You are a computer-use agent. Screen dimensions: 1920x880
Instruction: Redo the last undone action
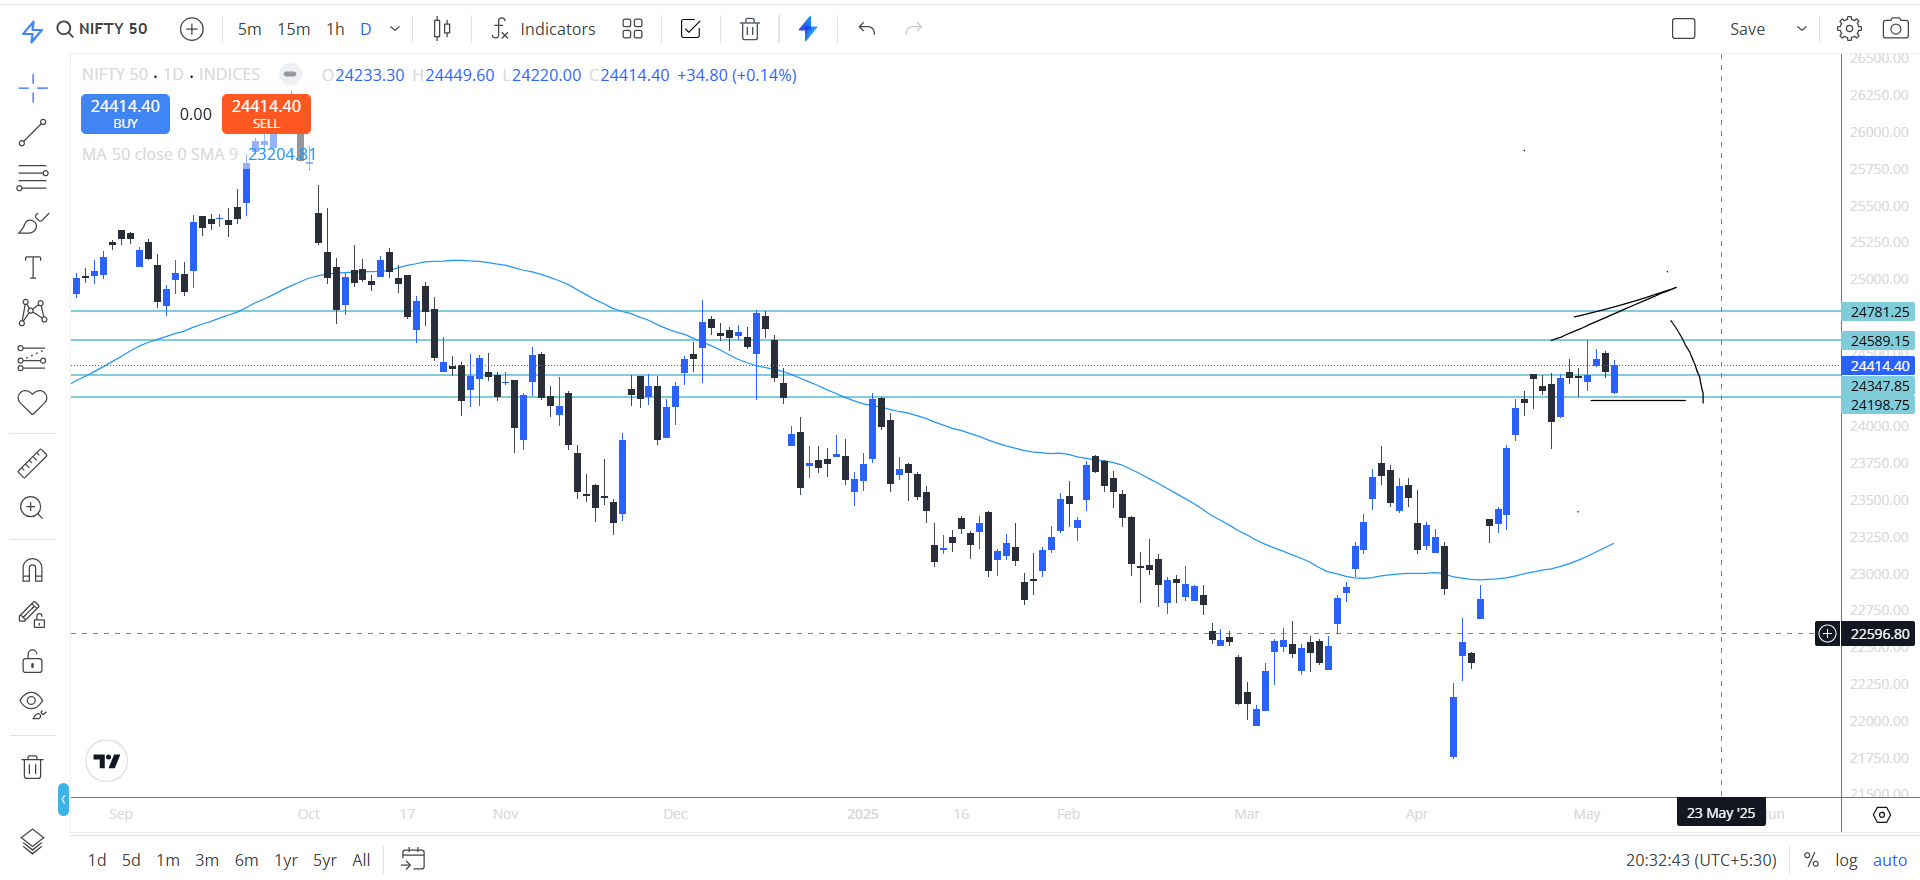(x=913, y=29)
